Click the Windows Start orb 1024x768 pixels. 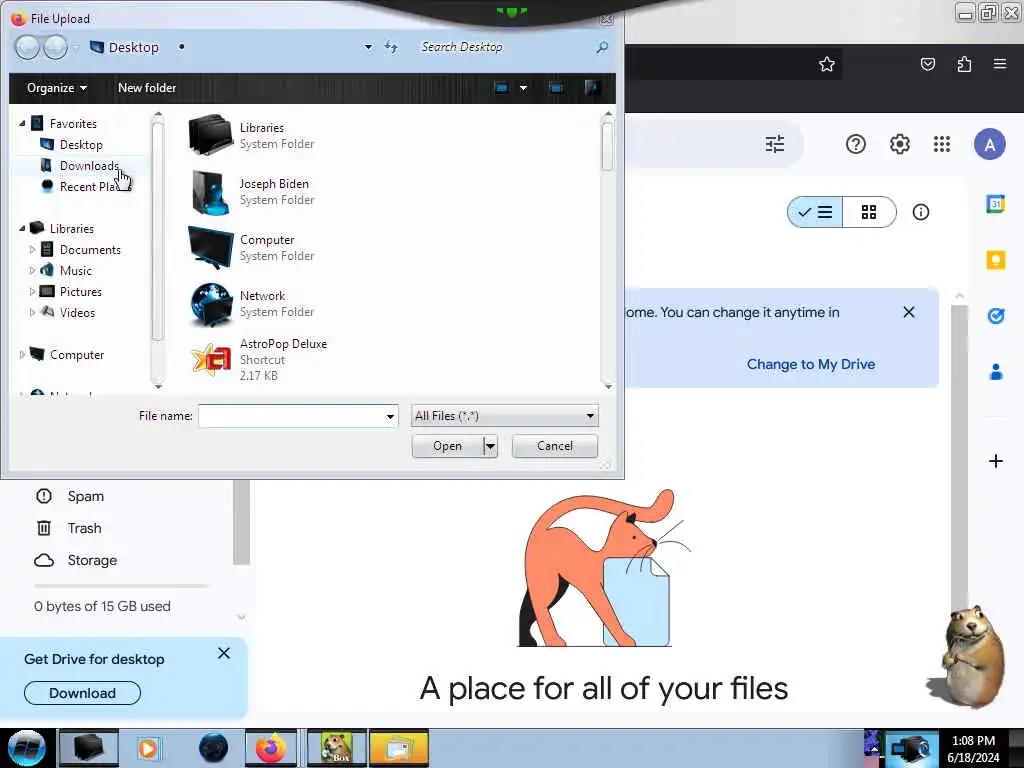point(26,748)
